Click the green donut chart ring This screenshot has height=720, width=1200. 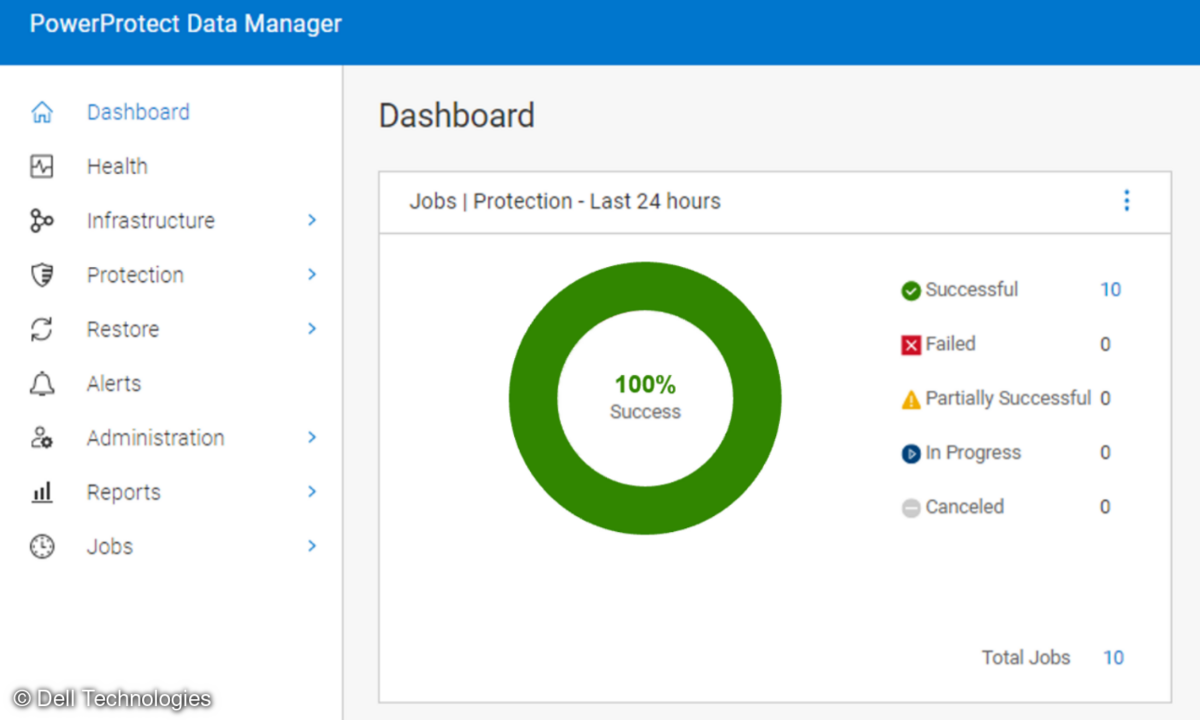(x=531, y=398)
